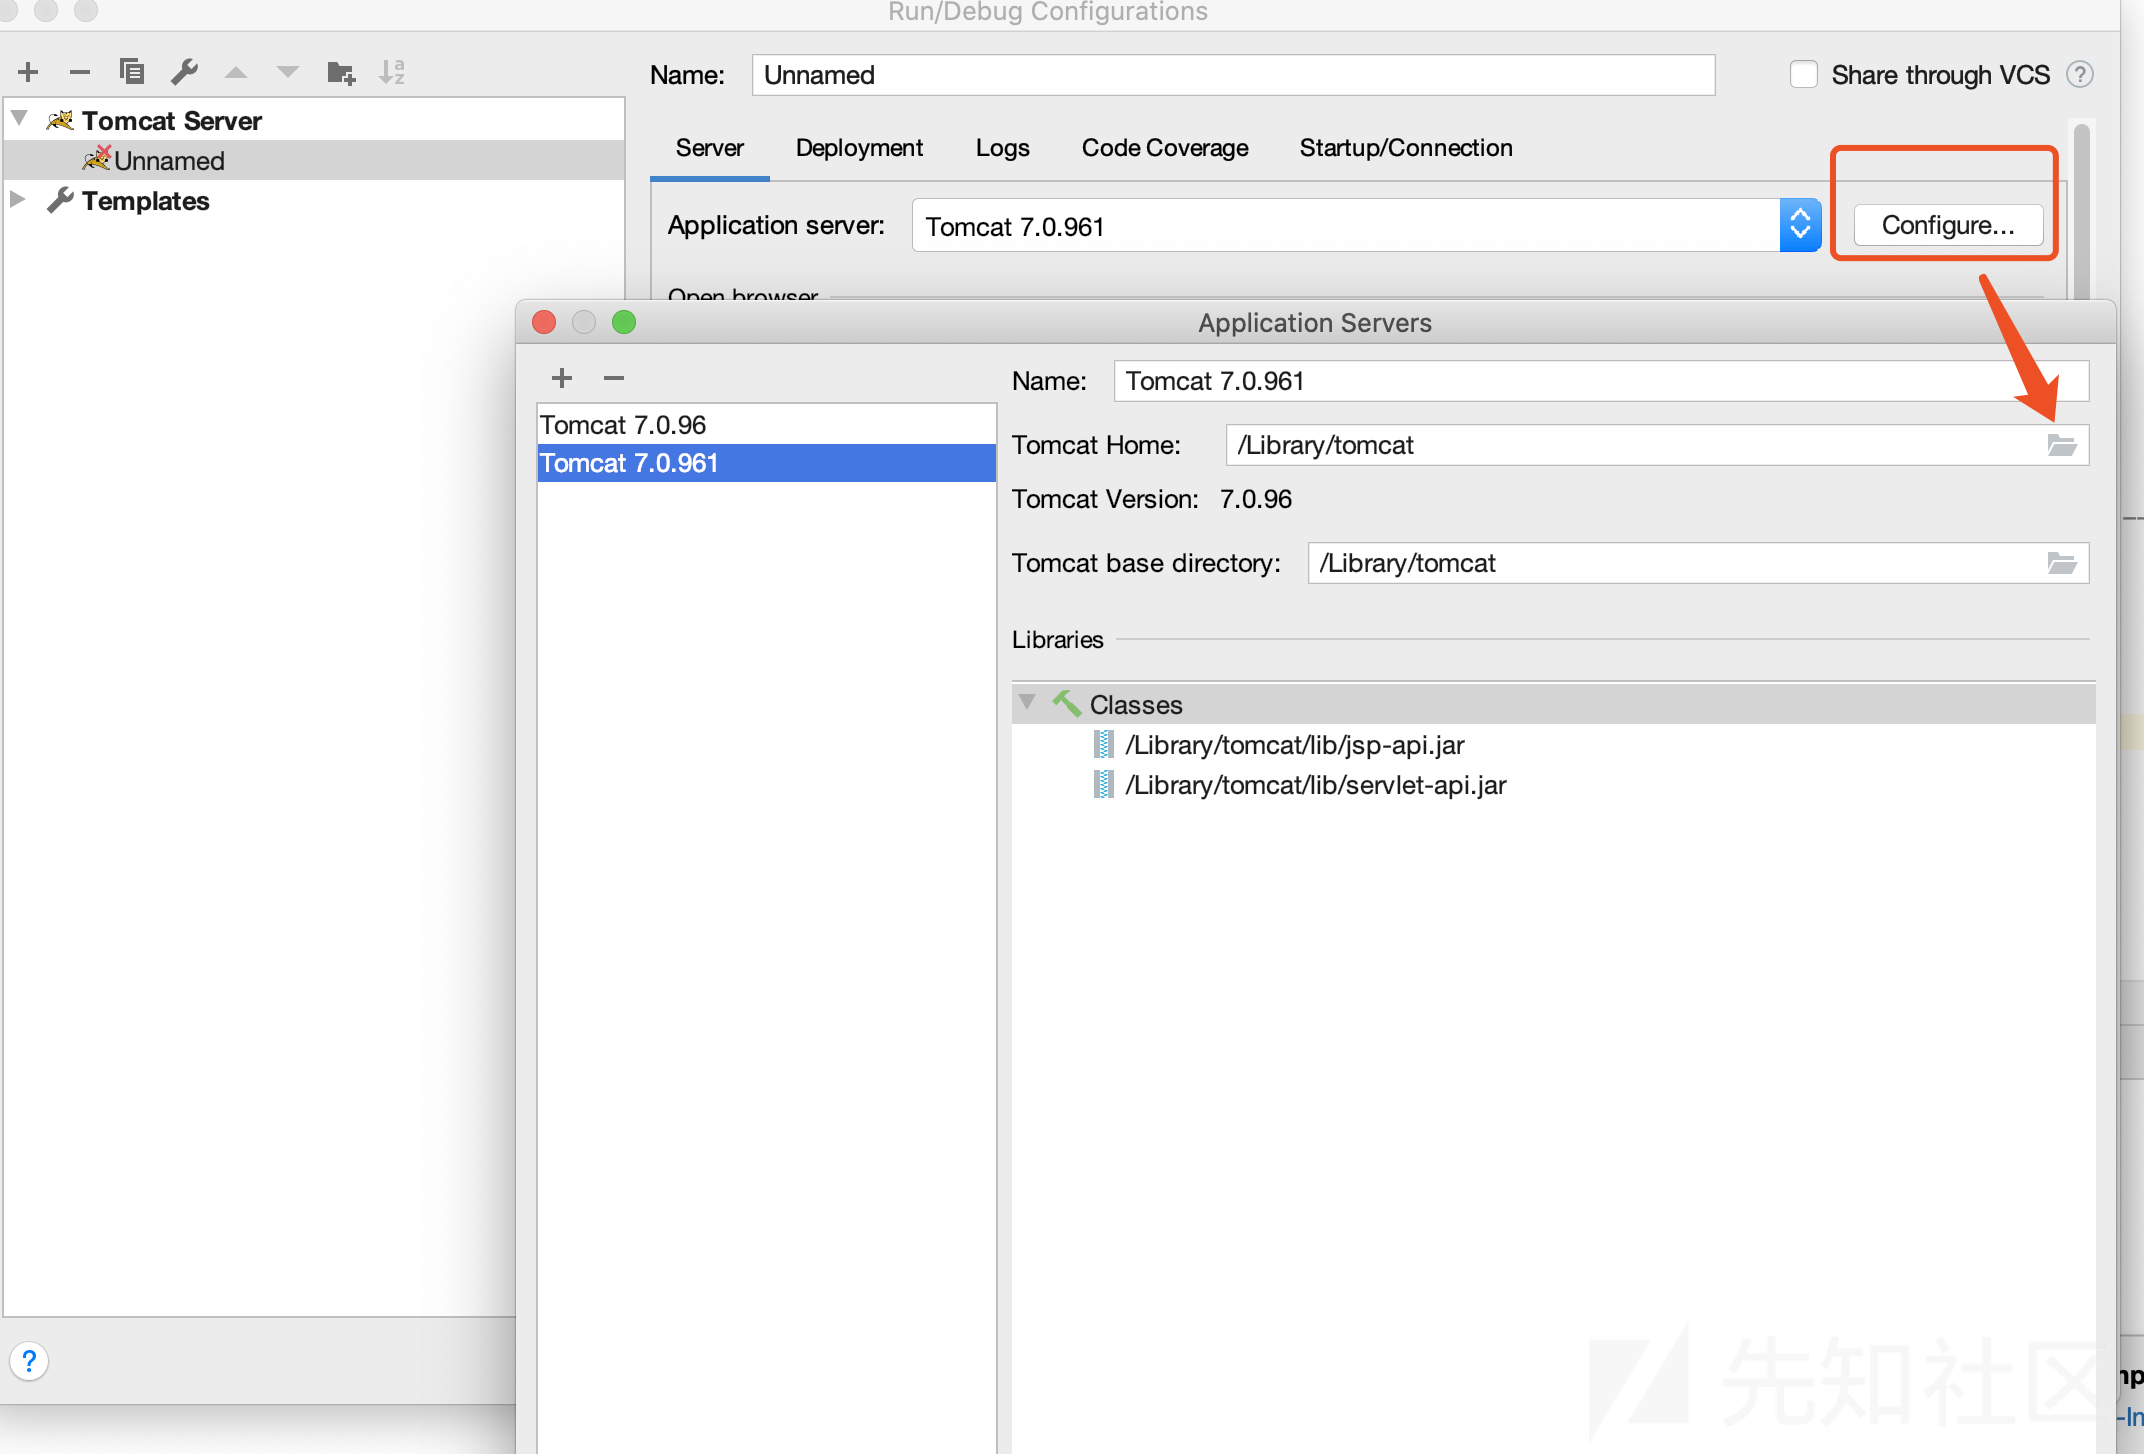Copy the selected run configuration
This screenshot has width=2144, height=1454.
pyautogui.click(x=132, y=72)
